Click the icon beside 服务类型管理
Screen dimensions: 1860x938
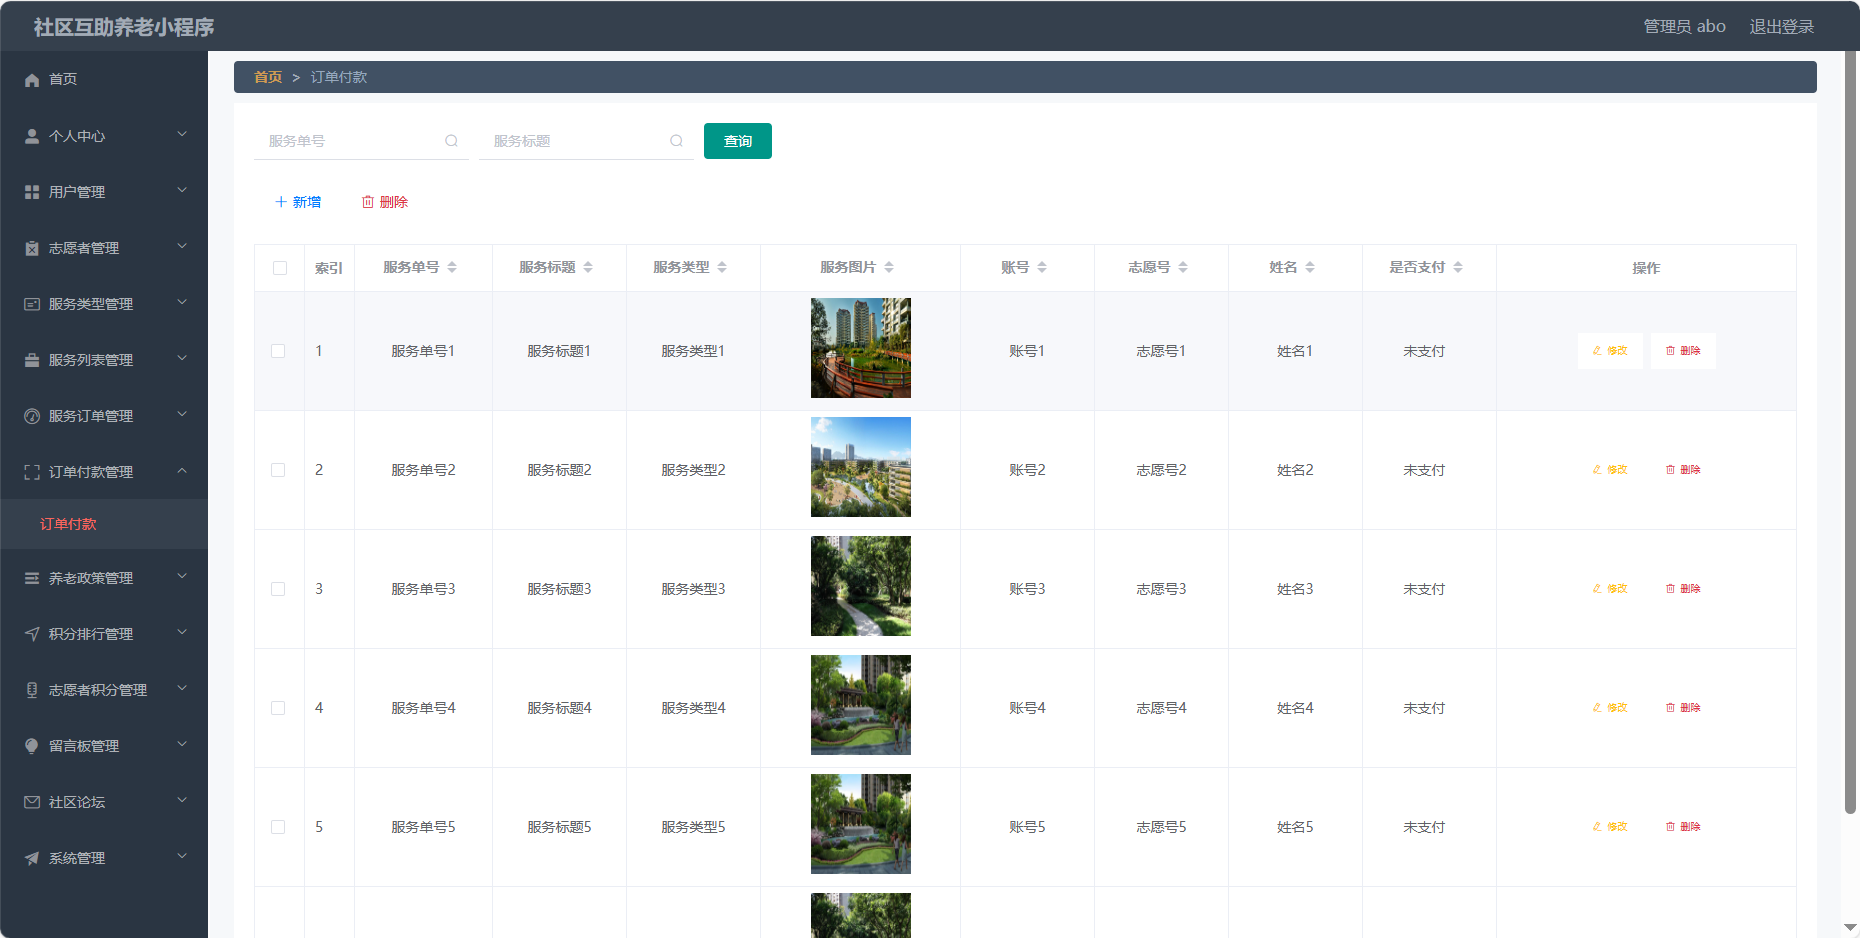click(x=32, y=304)
